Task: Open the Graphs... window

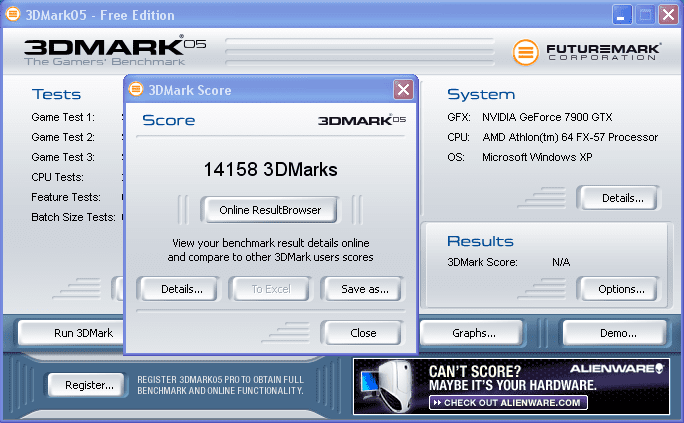Action: point(472,333)
